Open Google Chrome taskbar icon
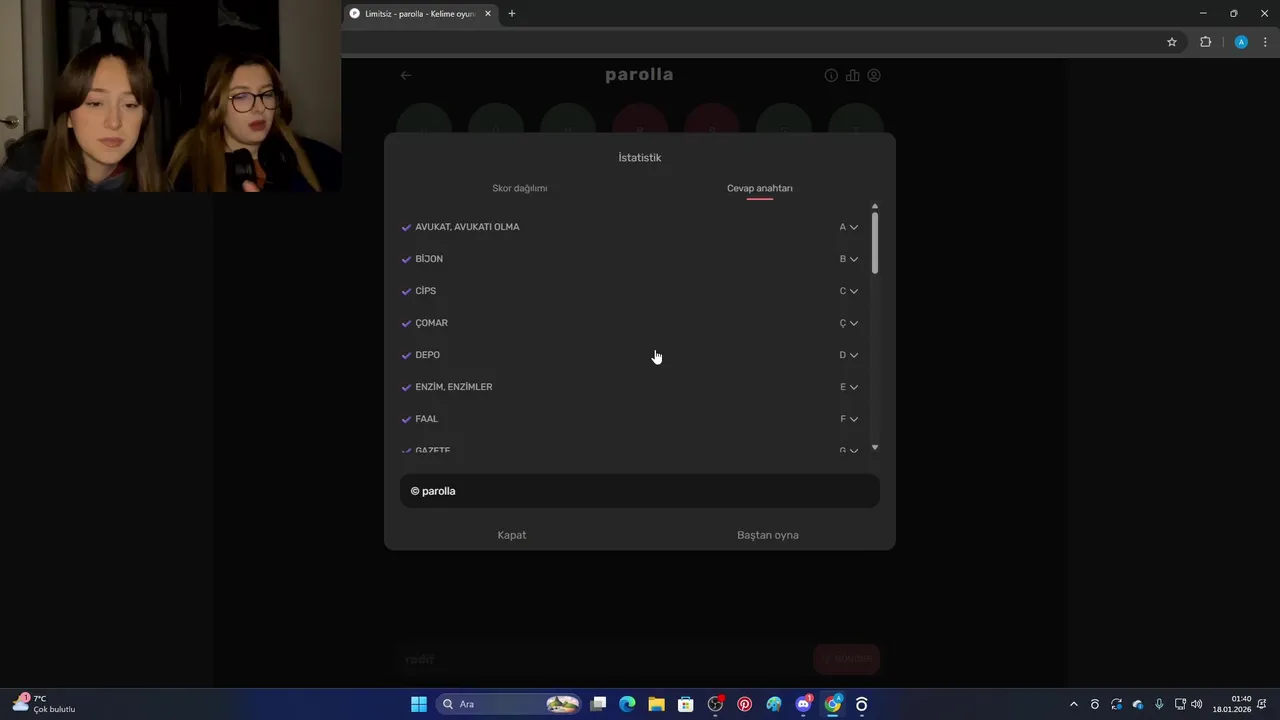1280x720 pixels. (x=833, y=704)
